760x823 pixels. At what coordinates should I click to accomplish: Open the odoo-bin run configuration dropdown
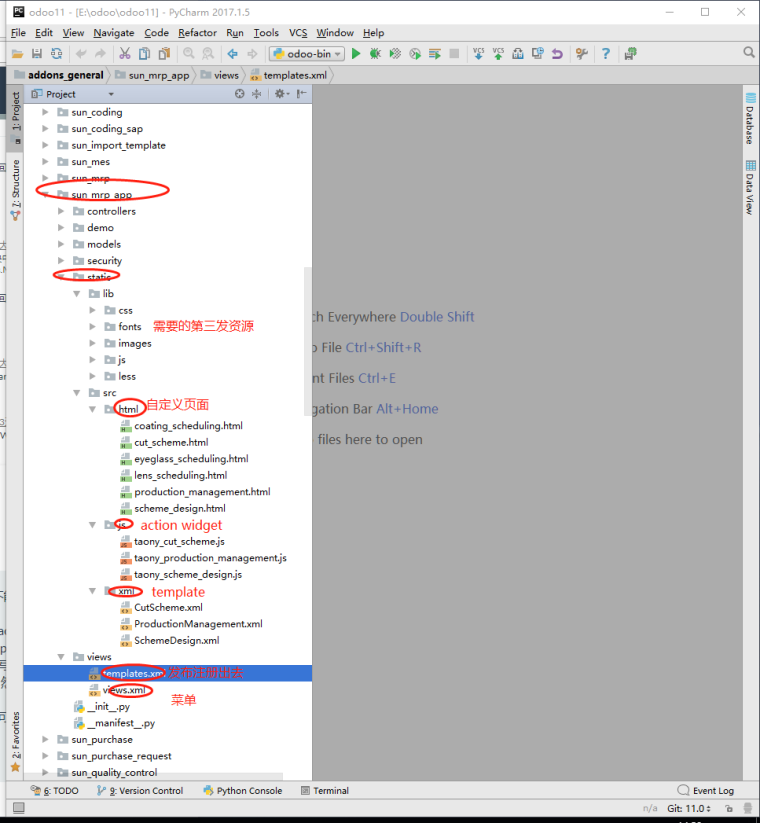[307, 54]
